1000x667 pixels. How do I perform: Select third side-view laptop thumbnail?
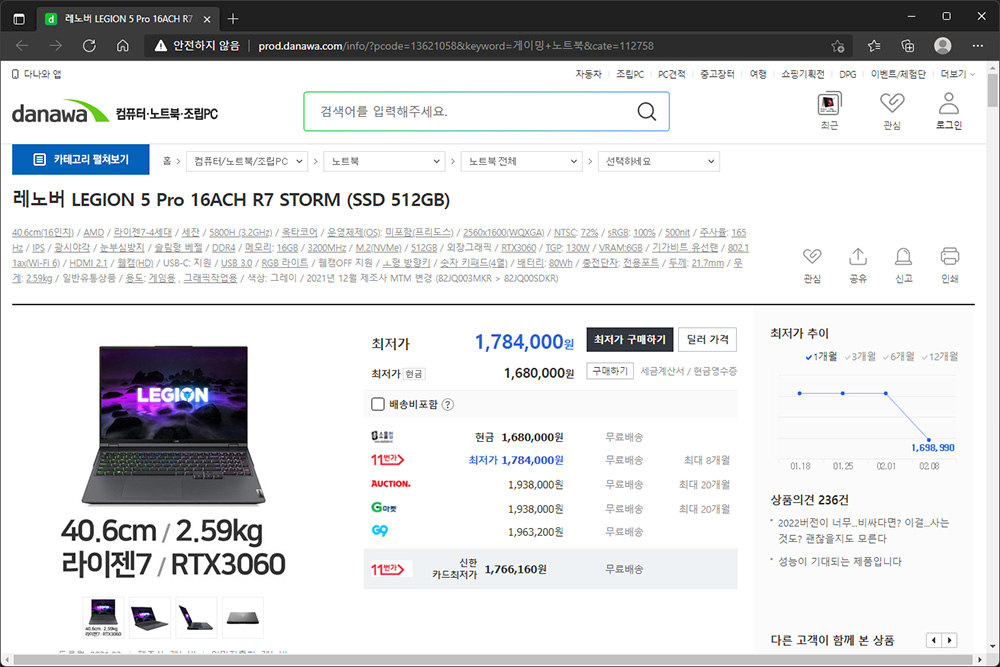196,617
